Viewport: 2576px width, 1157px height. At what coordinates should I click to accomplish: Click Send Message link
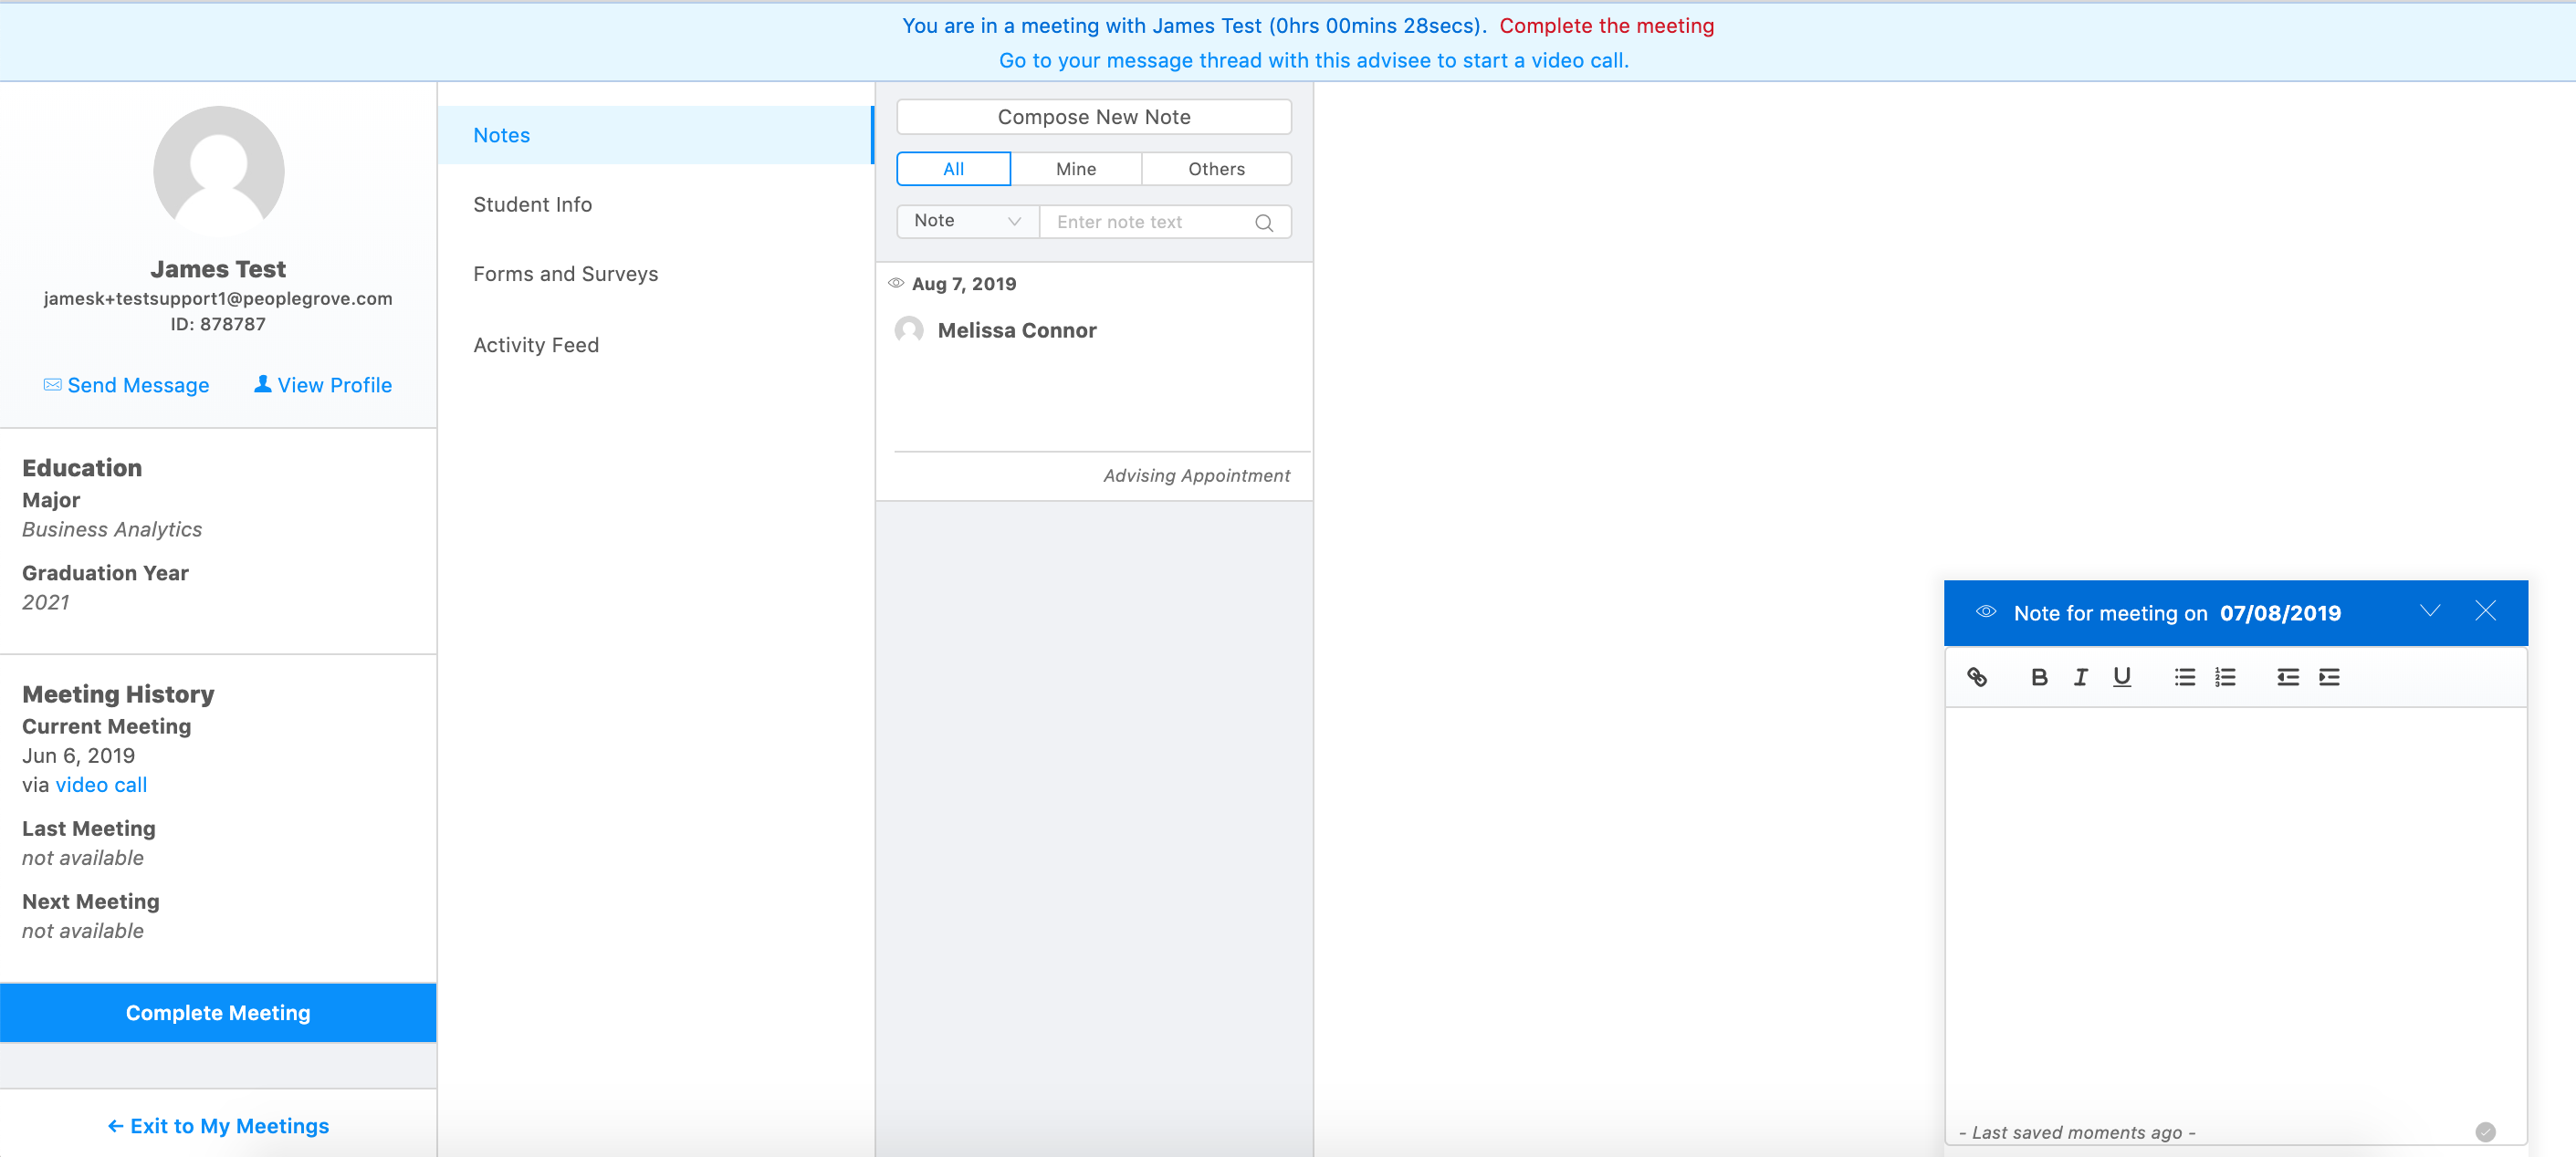click(126, 385)
